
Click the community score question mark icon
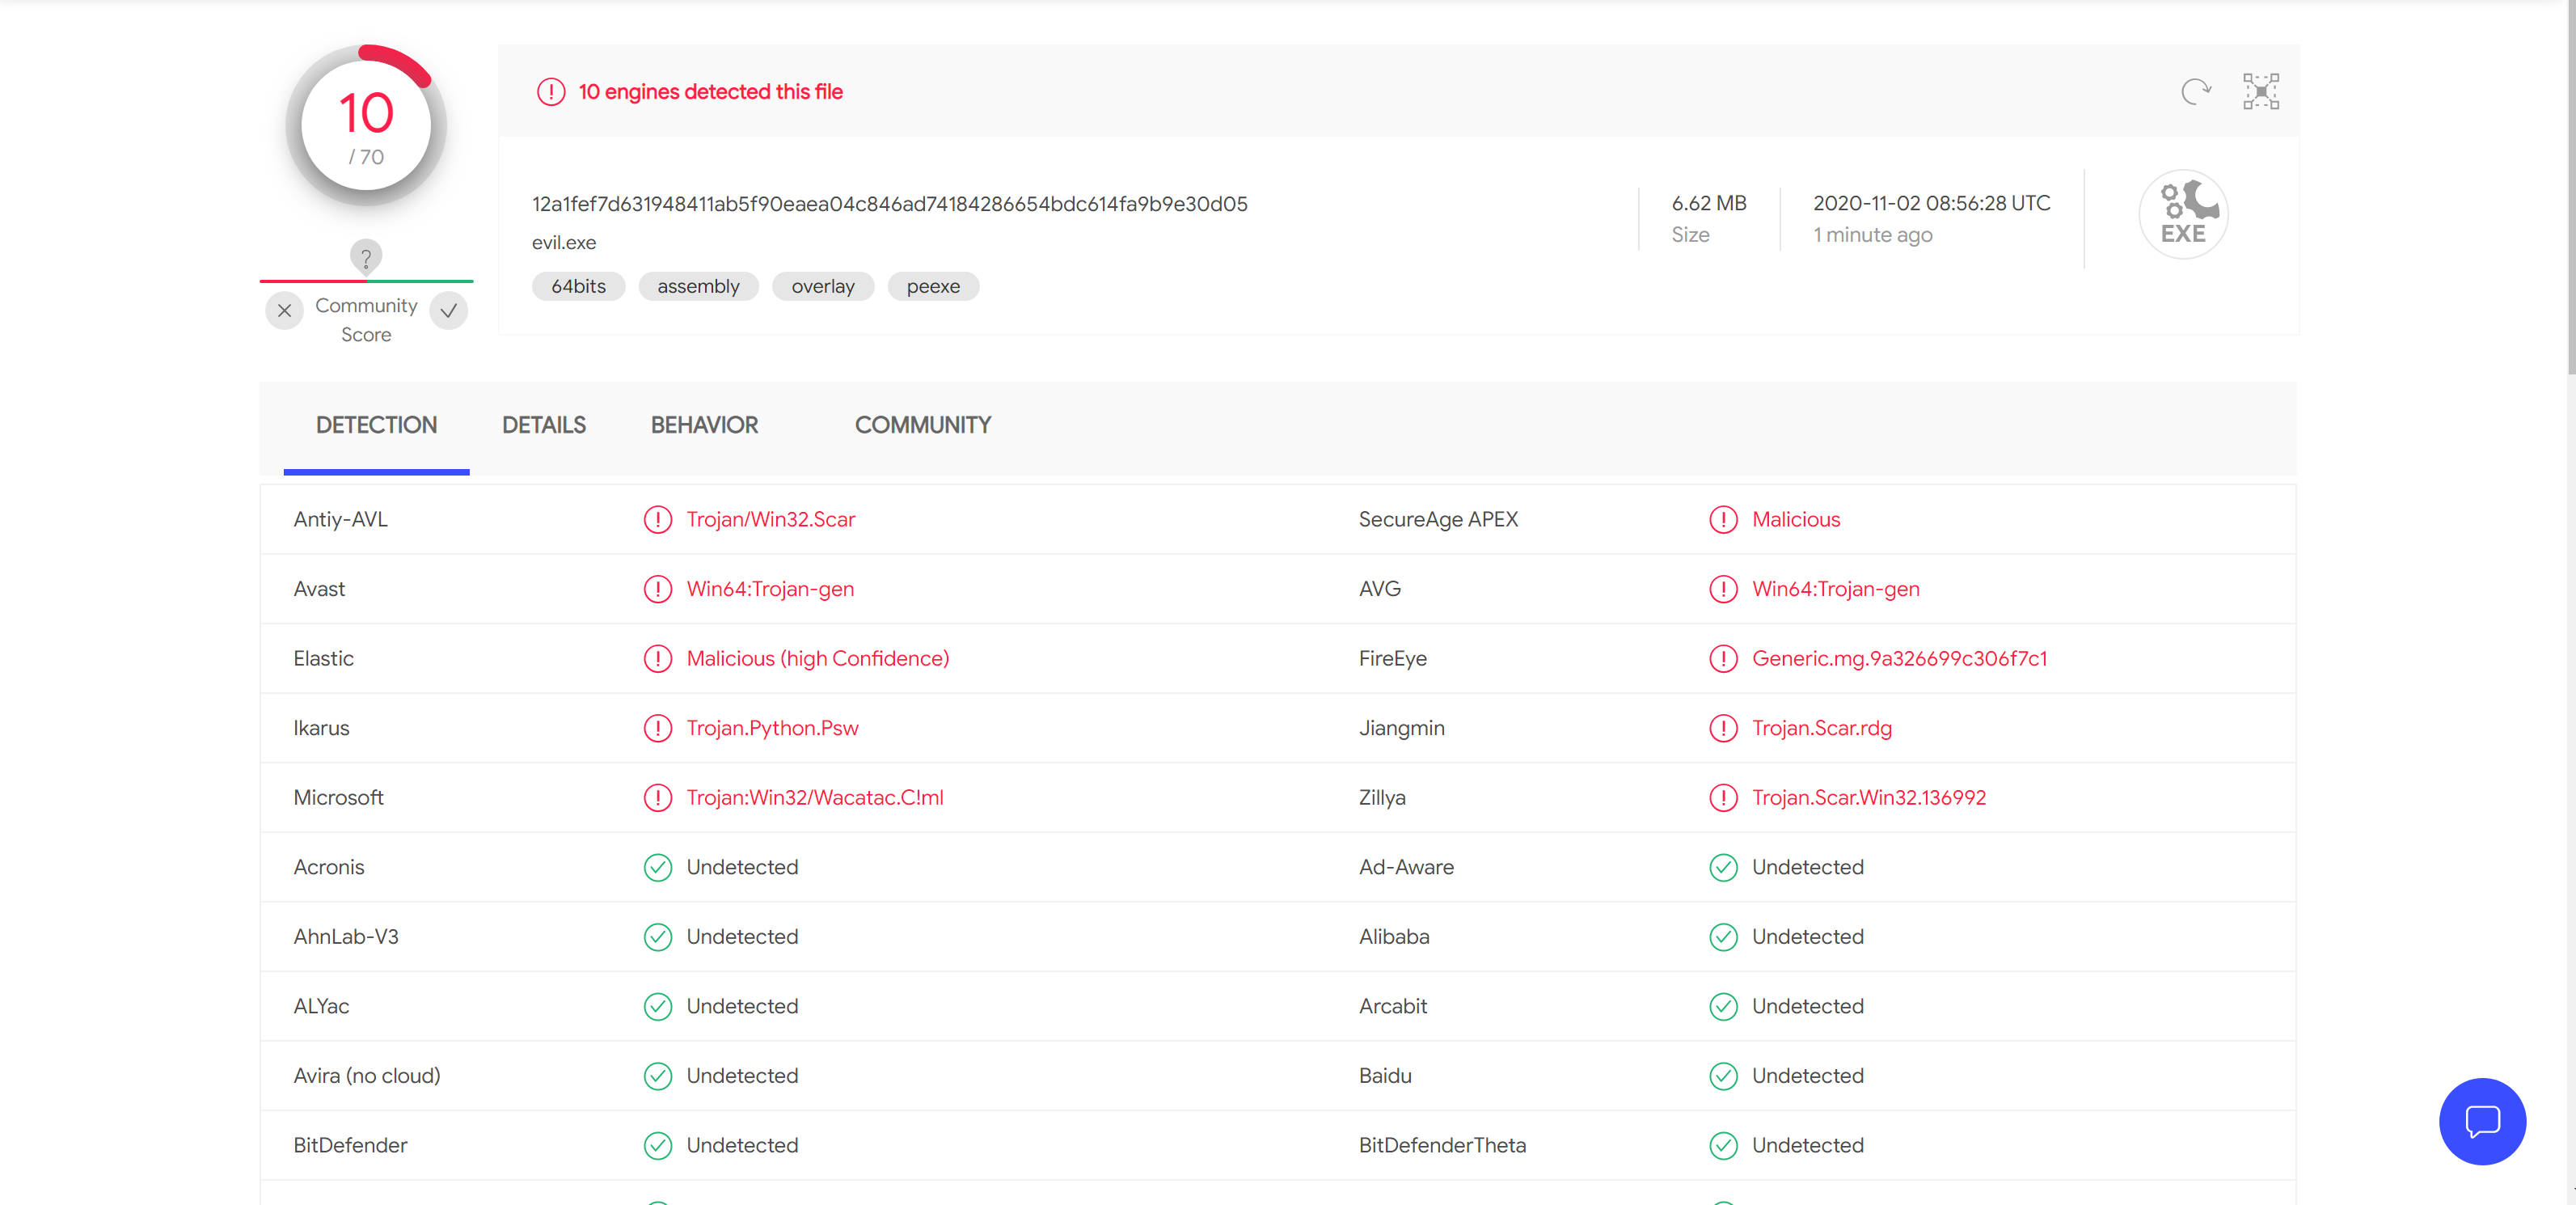pos(366,258)
